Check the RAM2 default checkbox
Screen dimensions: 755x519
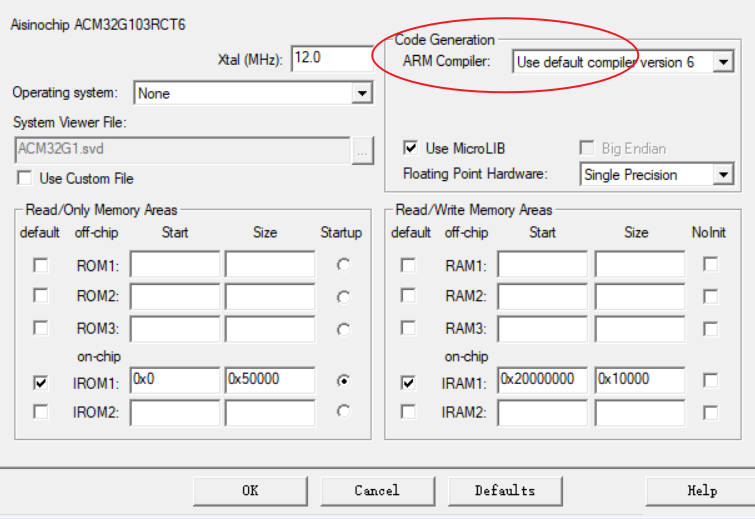[408, 295]
